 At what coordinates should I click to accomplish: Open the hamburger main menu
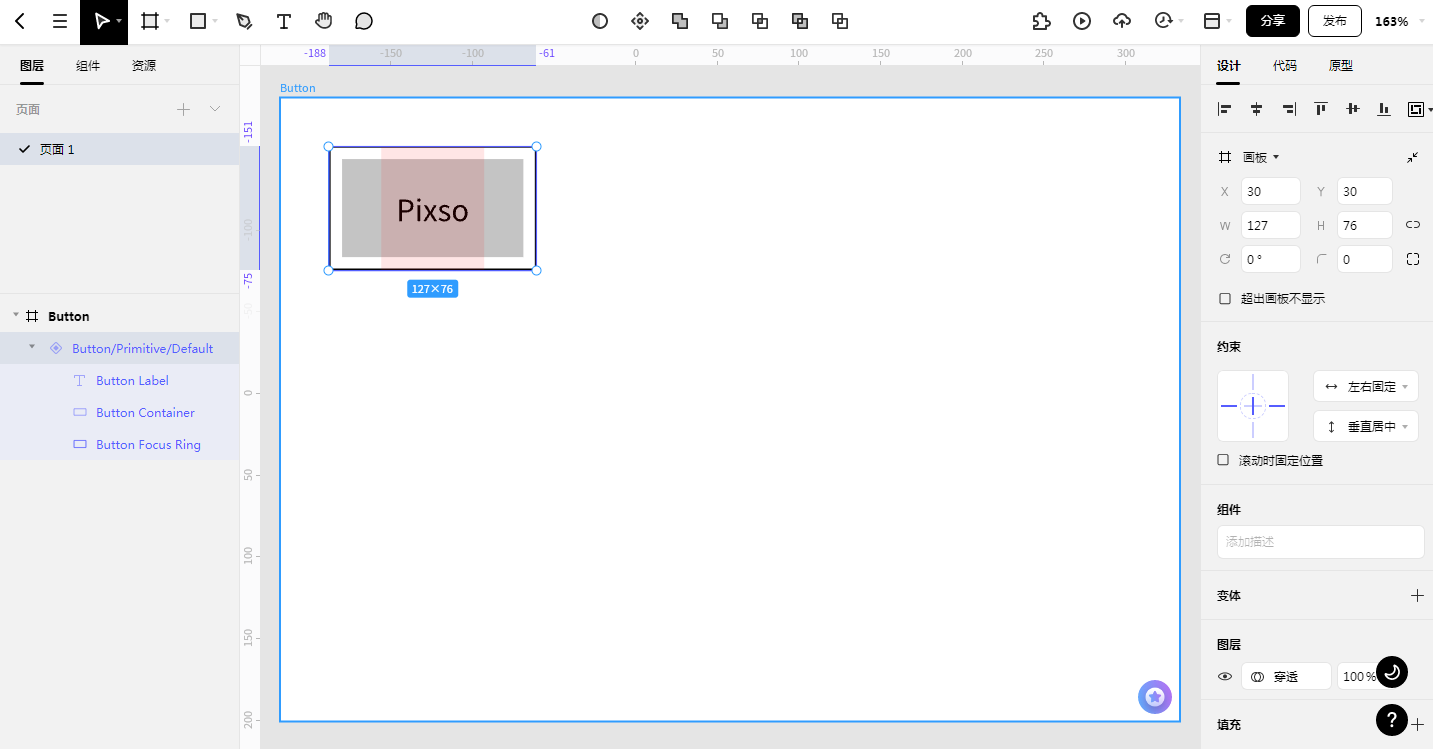60,21
